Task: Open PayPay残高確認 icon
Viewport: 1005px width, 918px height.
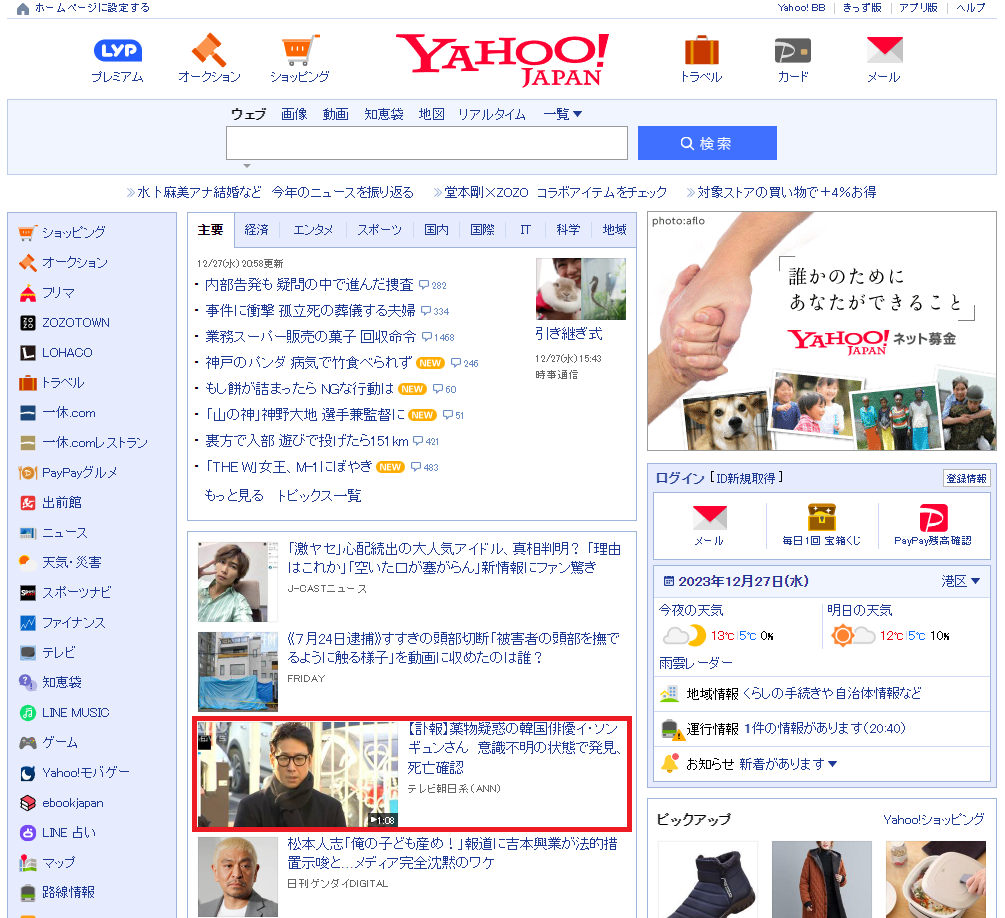Action: (x=933, y=518)
